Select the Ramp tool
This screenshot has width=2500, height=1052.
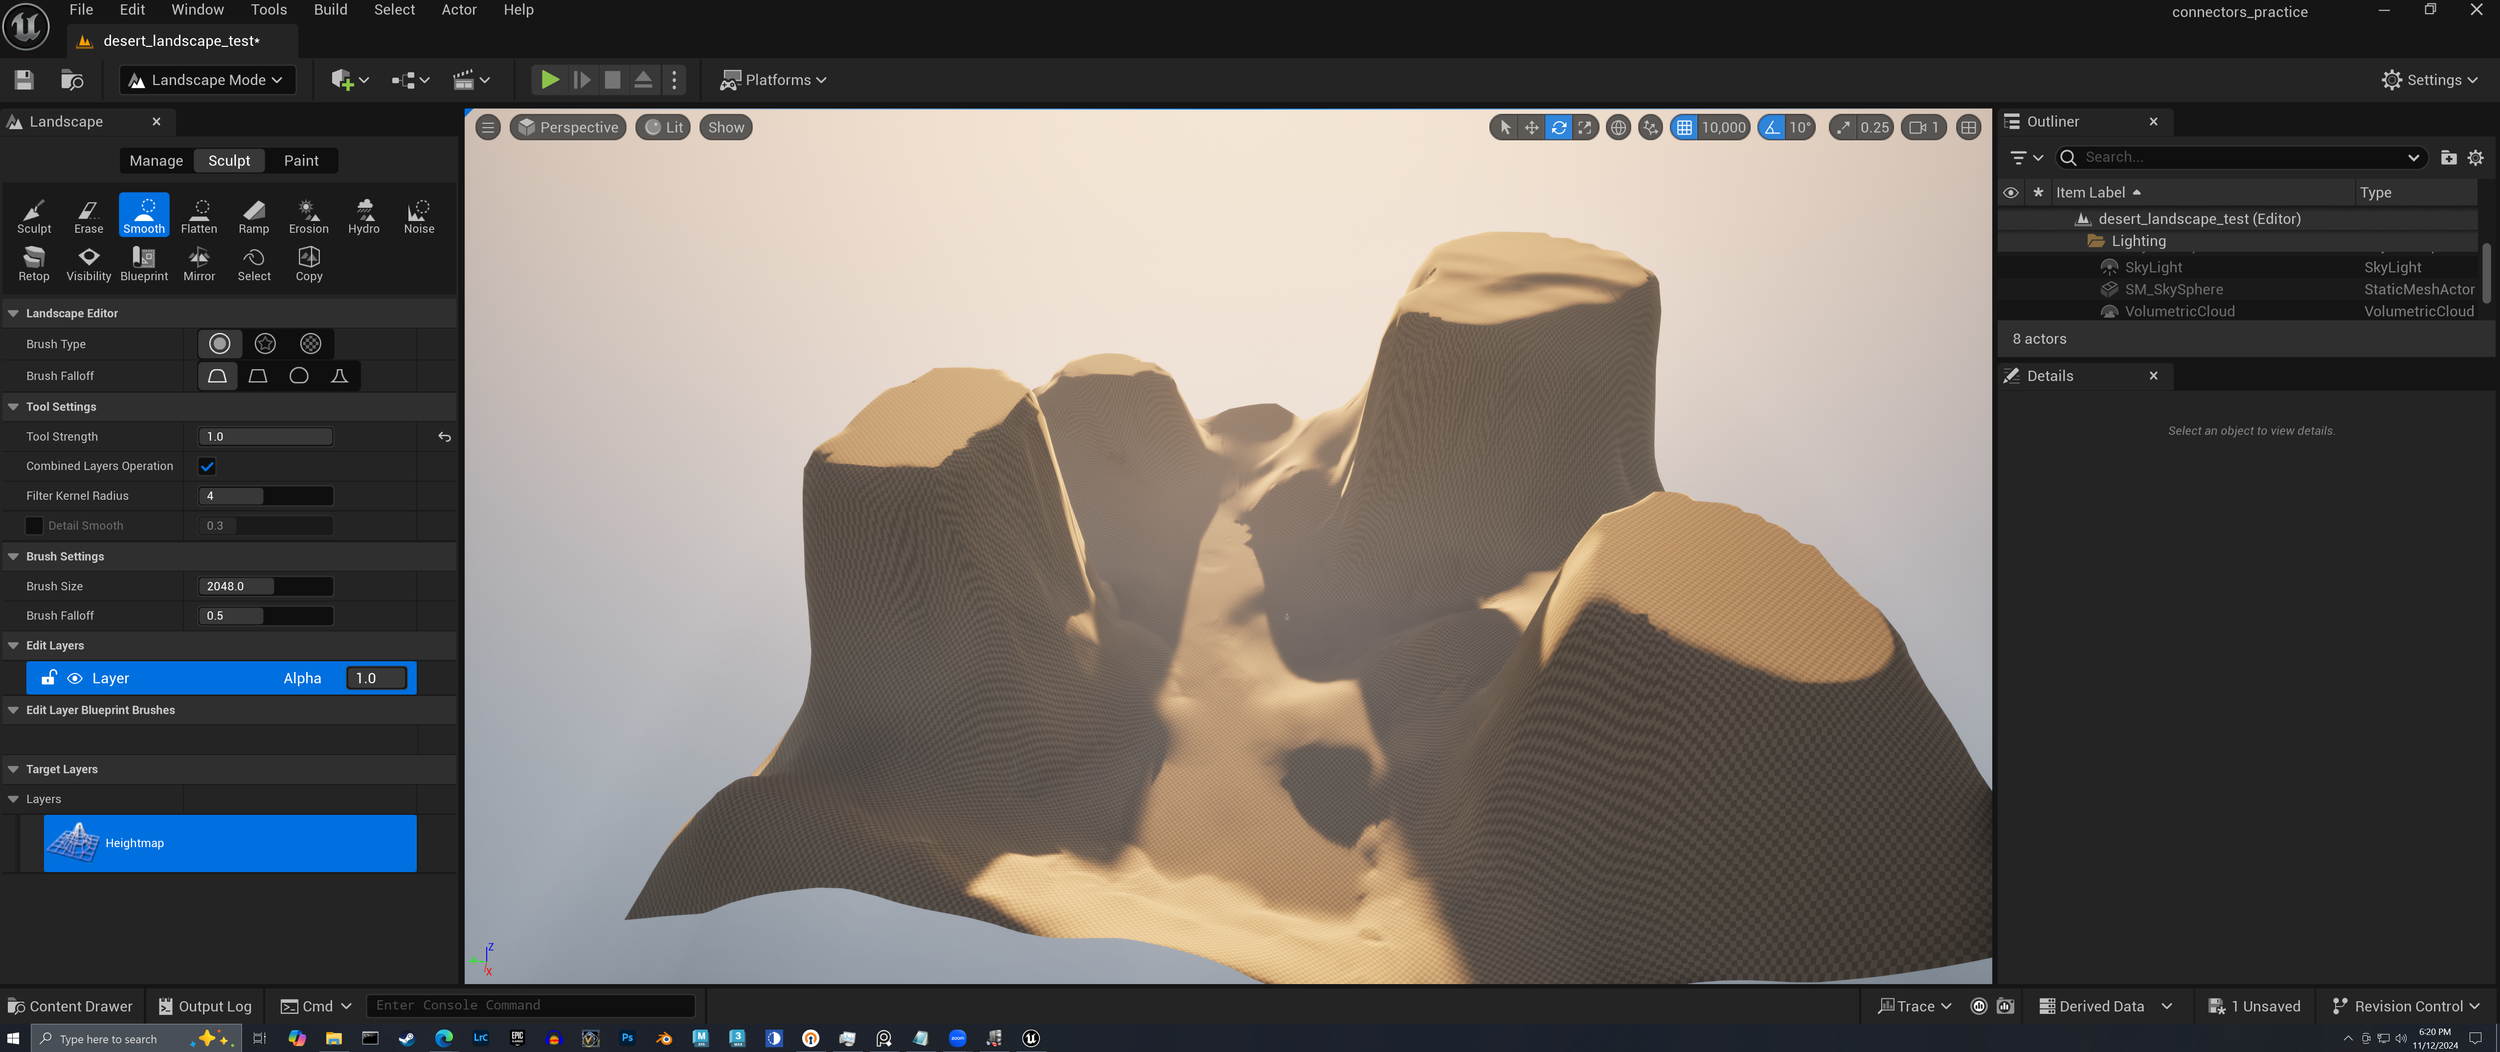point(254,216)
